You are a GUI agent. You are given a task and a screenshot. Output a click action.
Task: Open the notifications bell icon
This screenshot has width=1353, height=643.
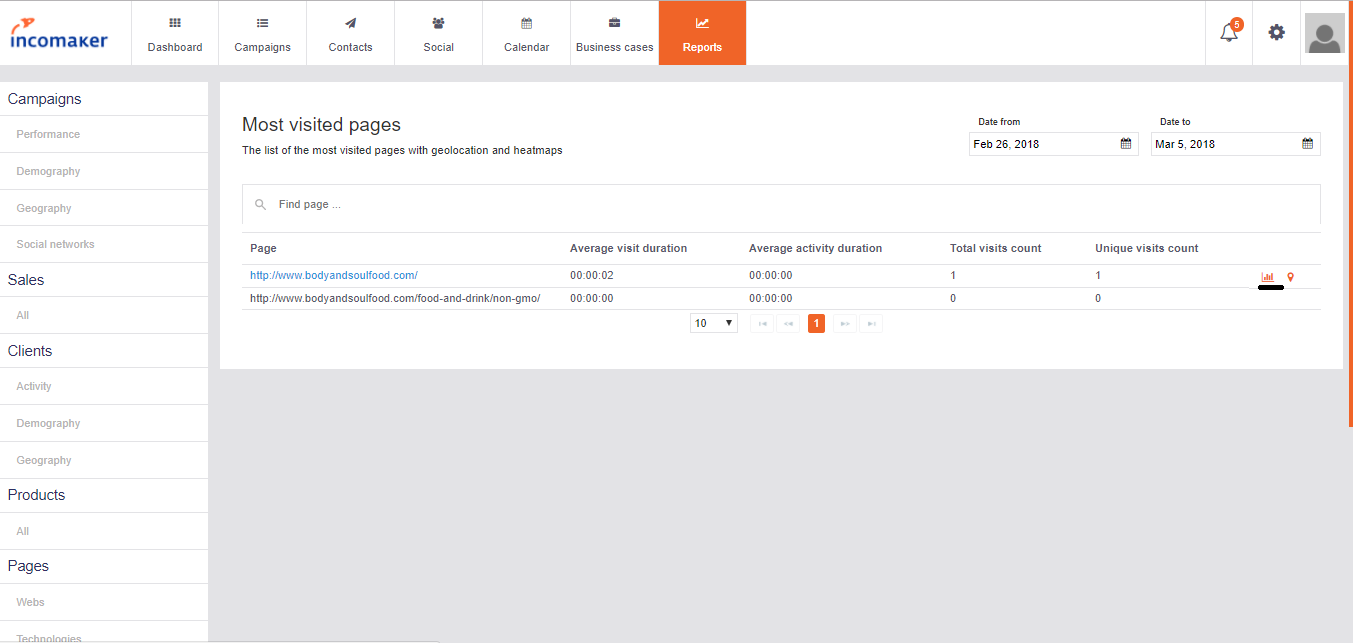[1229, 32]
